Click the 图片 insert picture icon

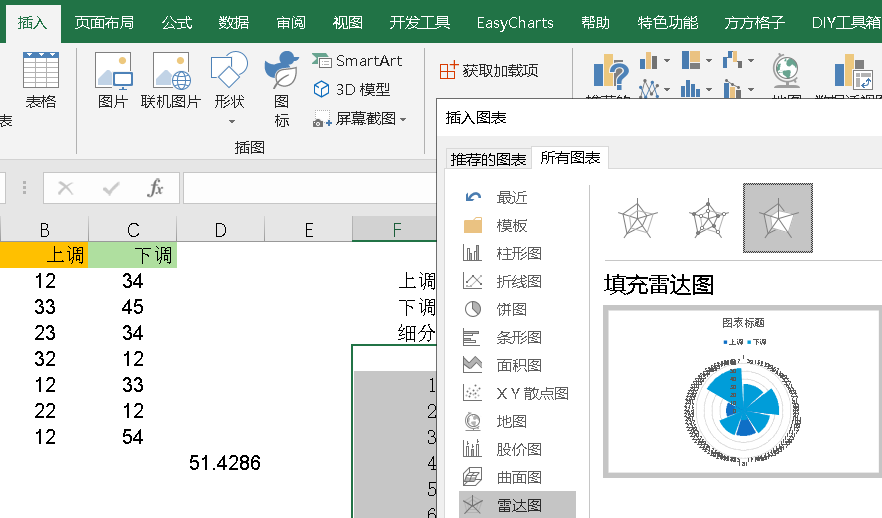point(113,80)
